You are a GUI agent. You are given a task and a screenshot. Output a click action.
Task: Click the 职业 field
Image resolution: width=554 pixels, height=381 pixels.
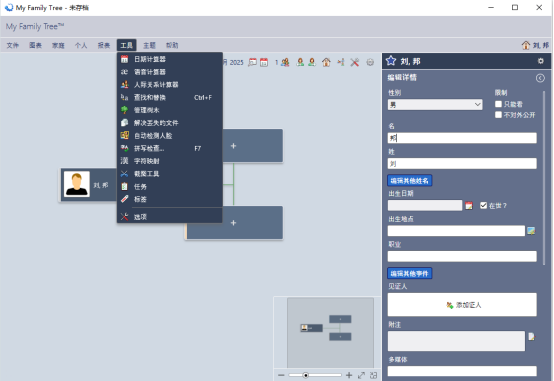462,256
